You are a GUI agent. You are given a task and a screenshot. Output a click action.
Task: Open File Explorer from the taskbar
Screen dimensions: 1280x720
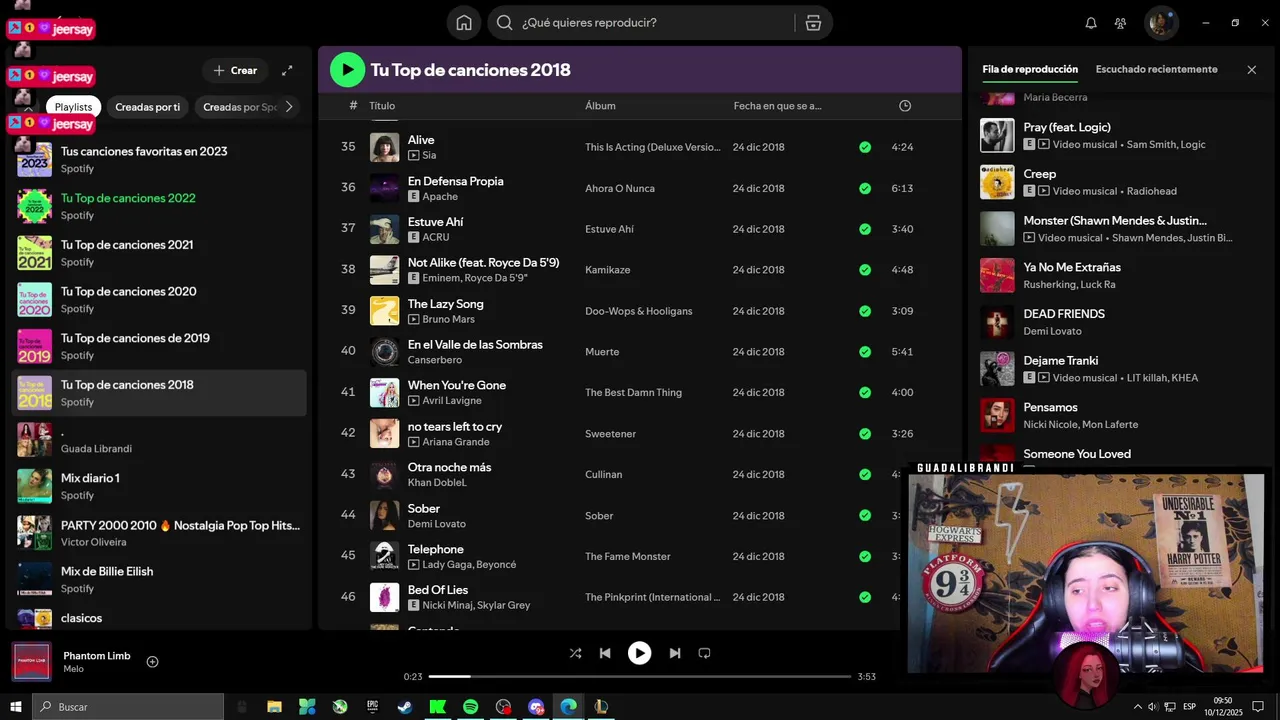click(x=274, y=706)
